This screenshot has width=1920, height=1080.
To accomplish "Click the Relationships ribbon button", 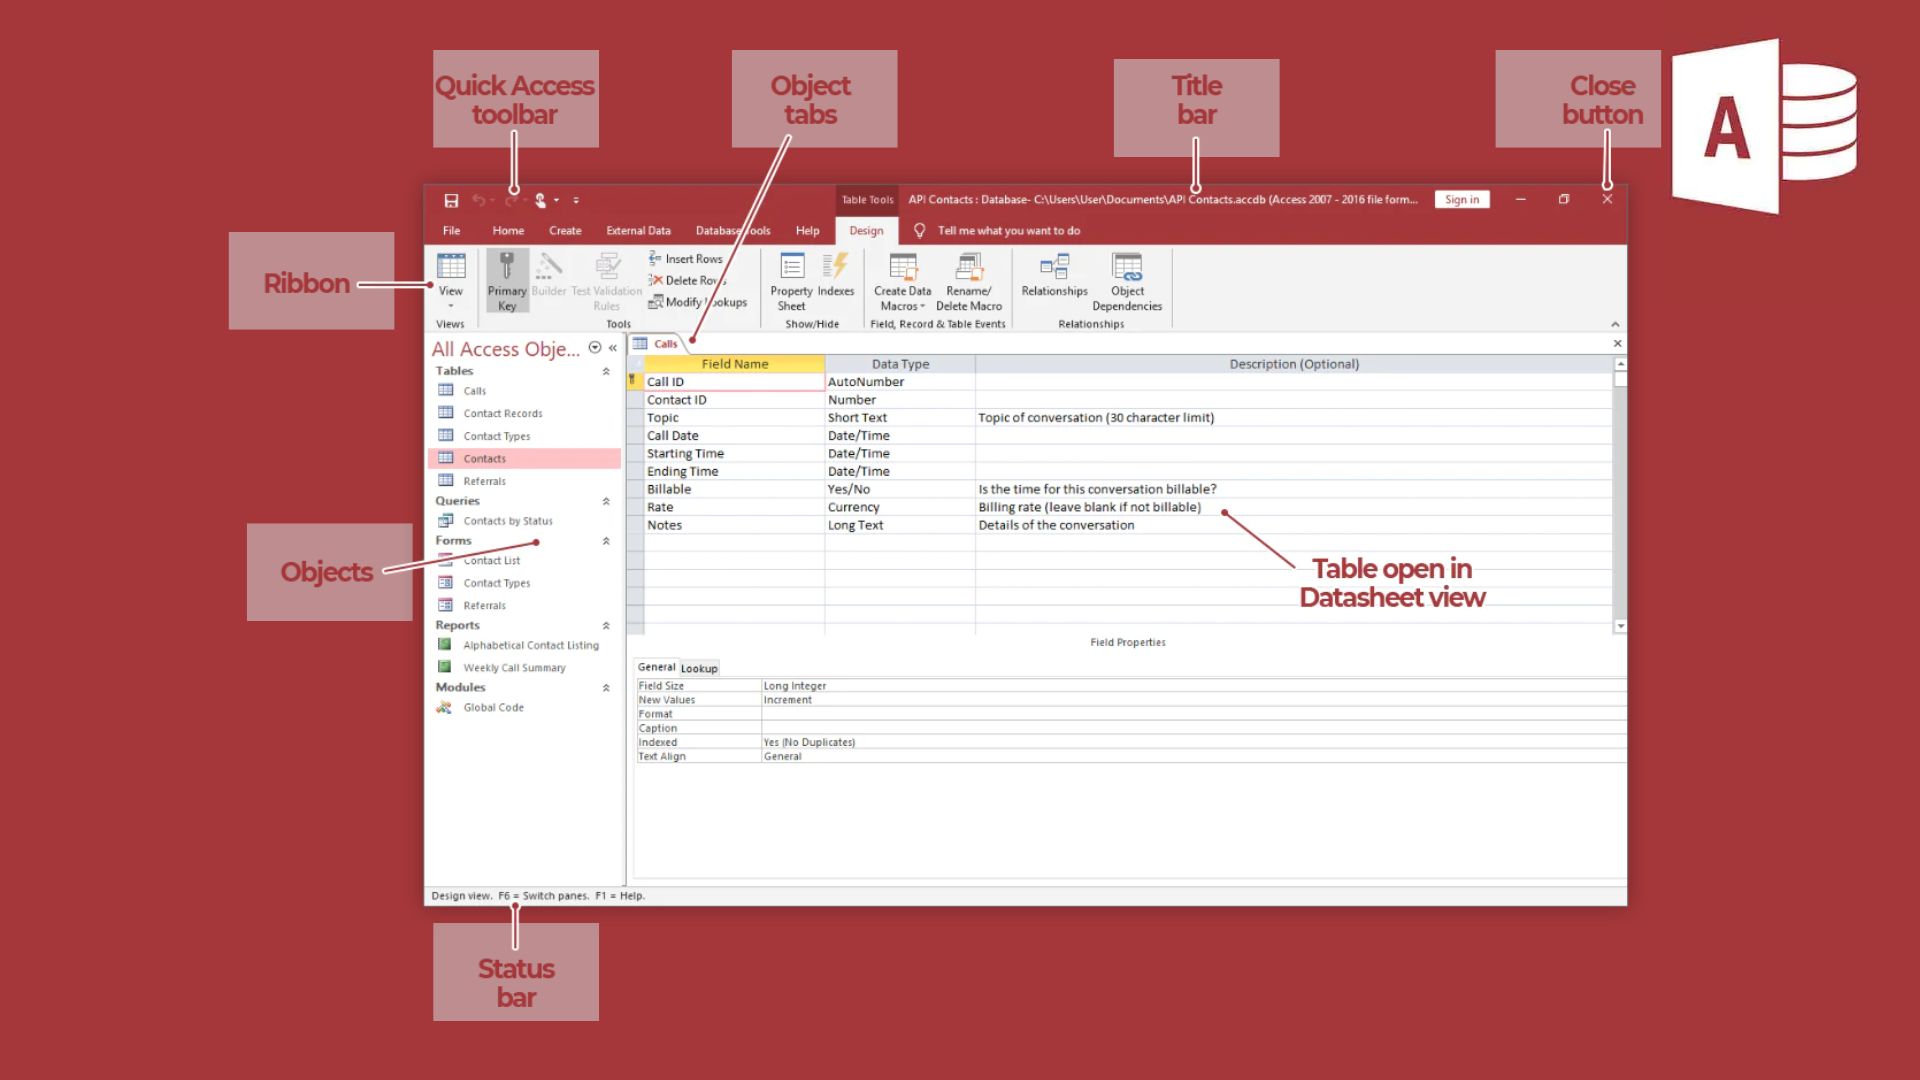I will tap(1054, 275).
